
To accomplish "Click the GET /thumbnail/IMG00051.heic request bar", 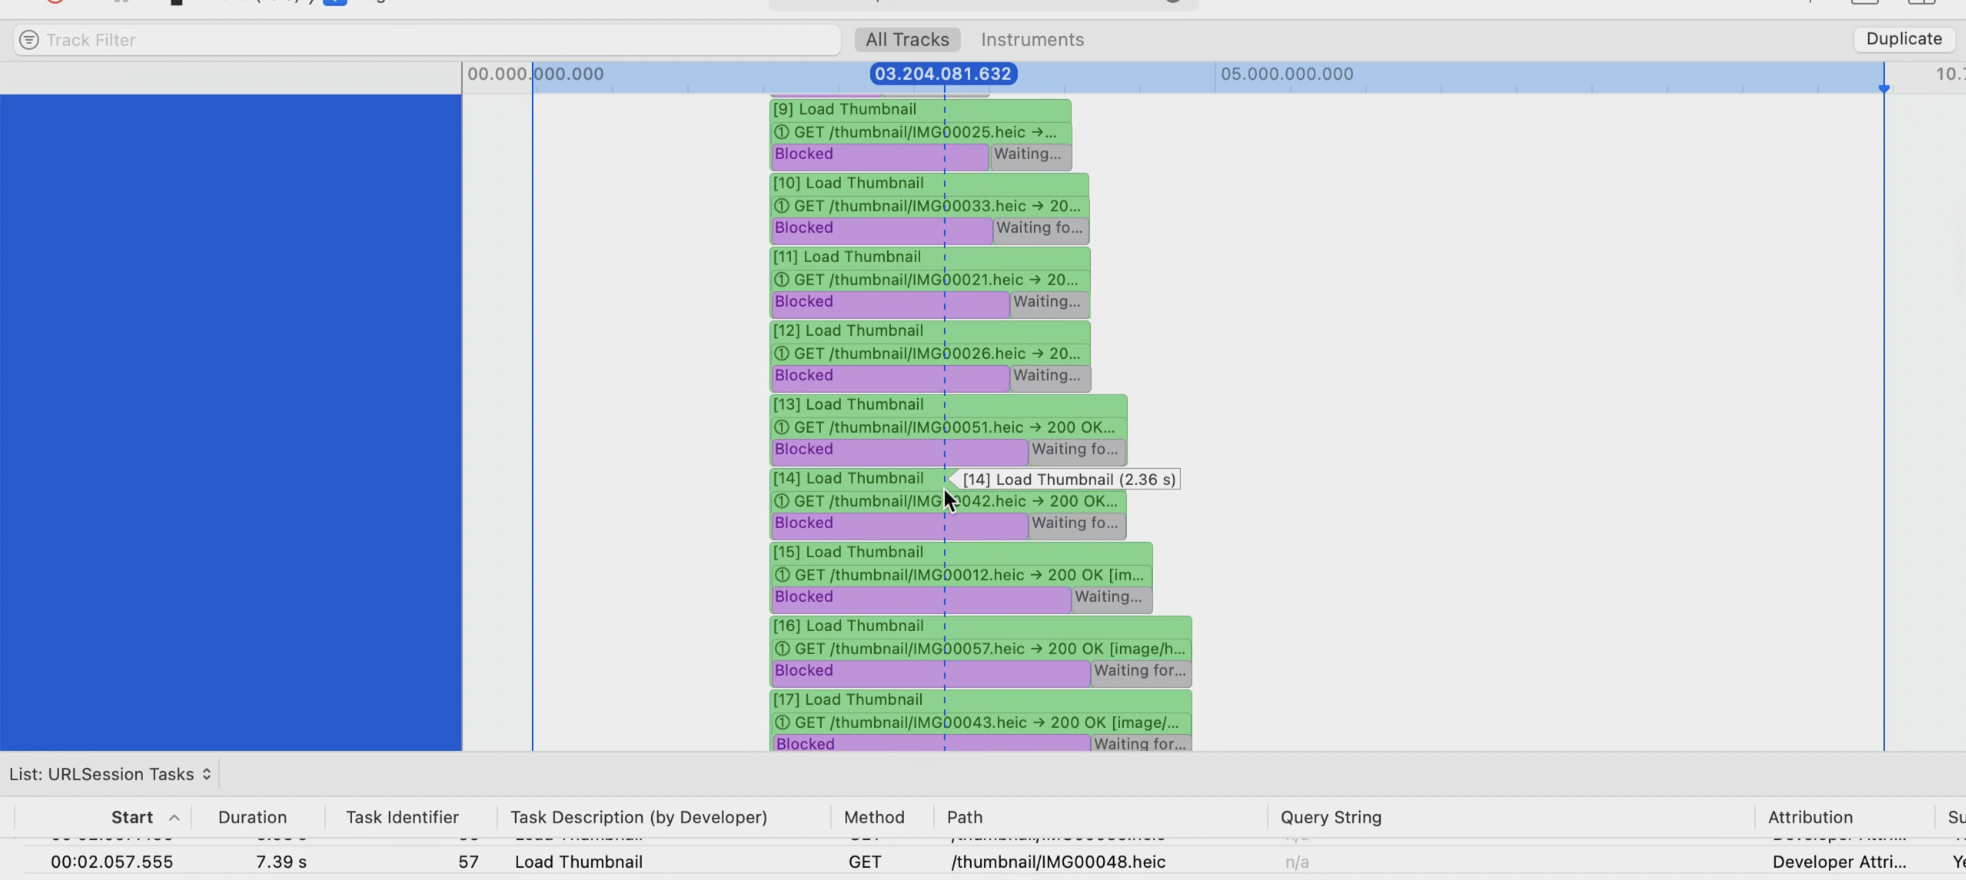I will (x=948, y=428).
